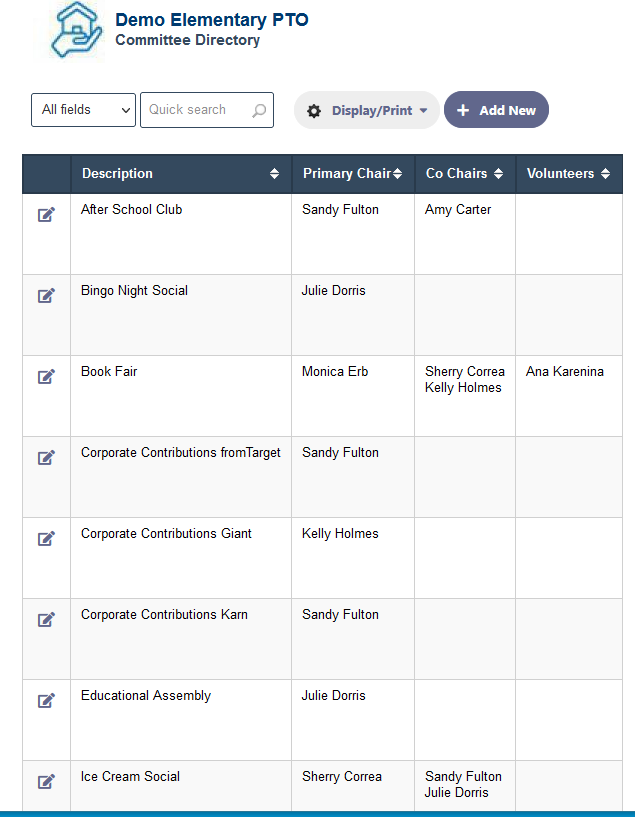Image resolution: width=635 pixels, height=817 pixels.
Task: Edit the Book Fair row
Action: pos(46,377)
